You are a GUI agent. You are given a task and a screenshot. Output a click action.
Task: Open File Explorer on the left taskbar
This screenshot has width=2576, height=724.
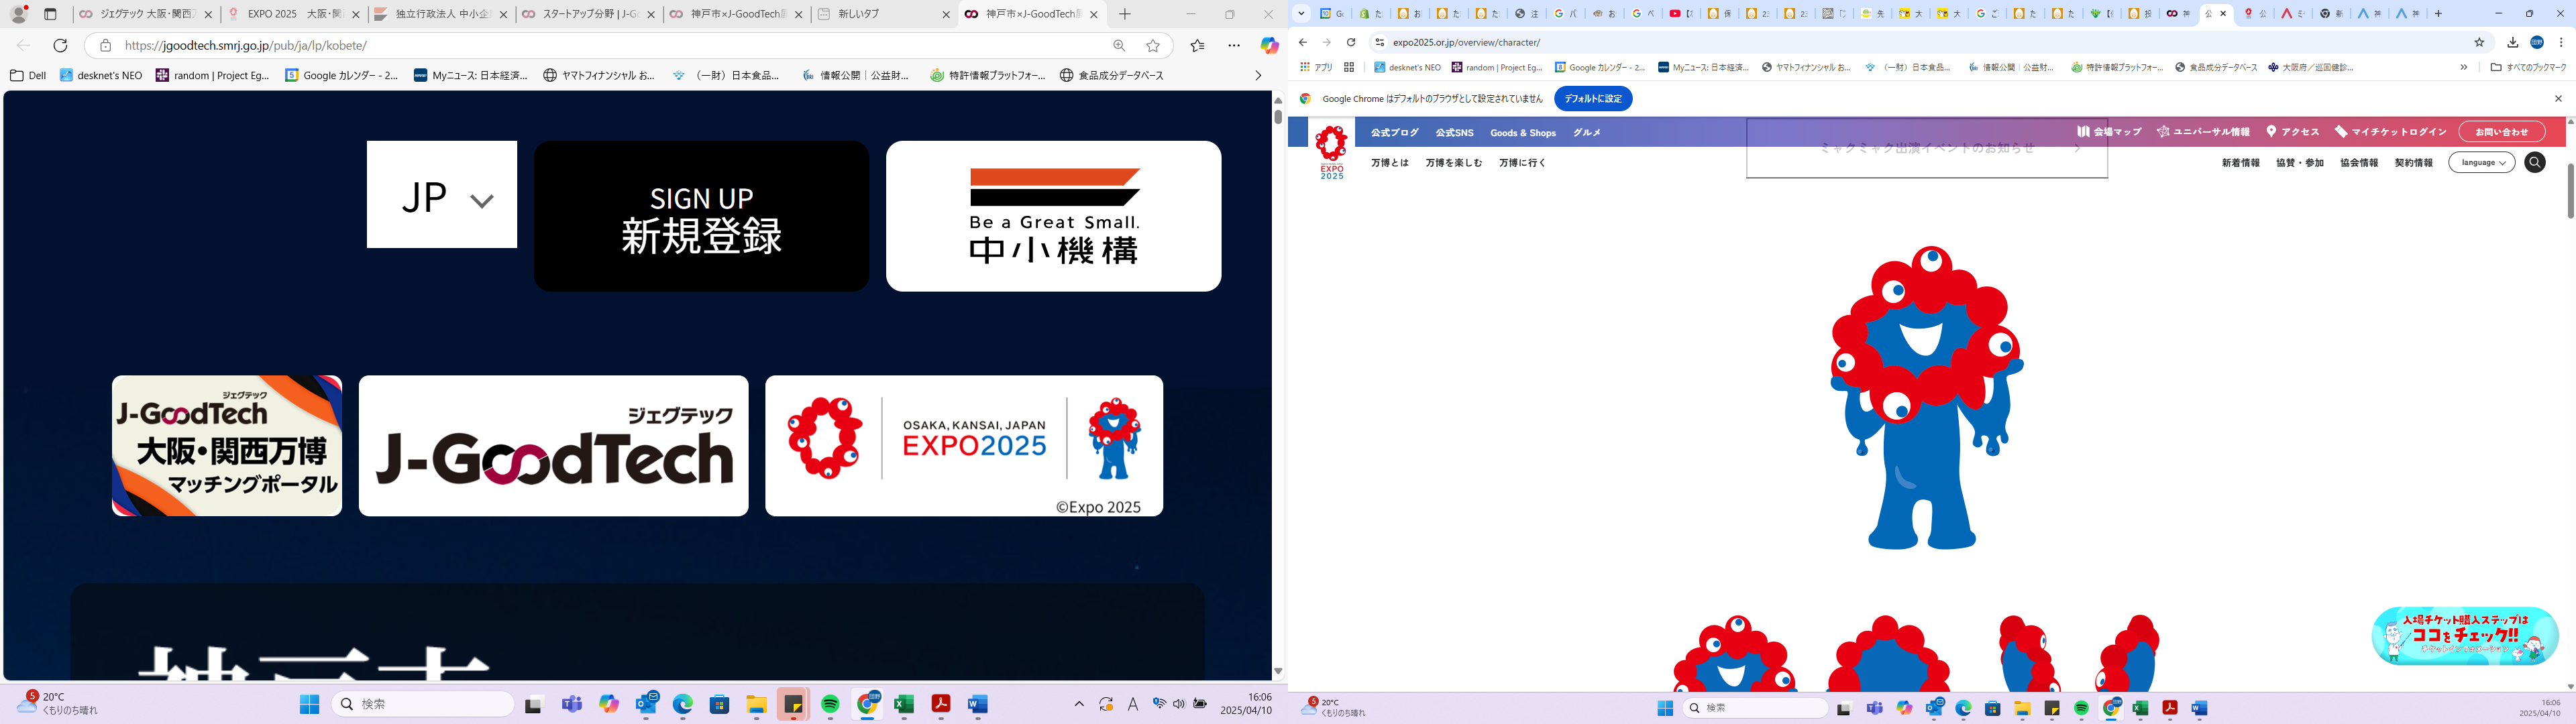[756, 705]
